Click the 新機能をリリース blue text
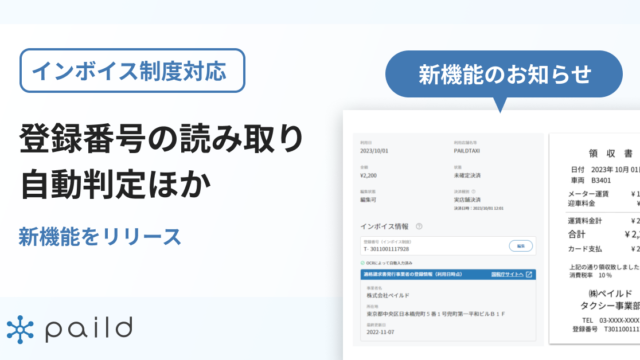Viewport: 640px width, 360px height. (x=100, y=237)
